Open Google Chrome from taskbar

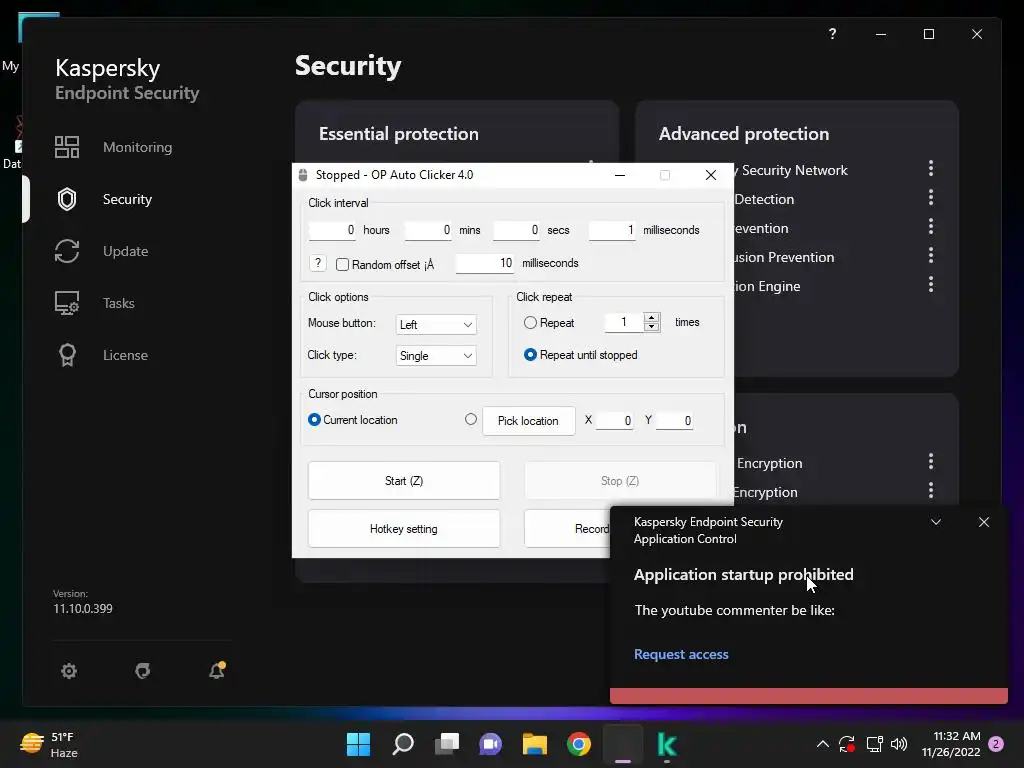tap(579, 744)
